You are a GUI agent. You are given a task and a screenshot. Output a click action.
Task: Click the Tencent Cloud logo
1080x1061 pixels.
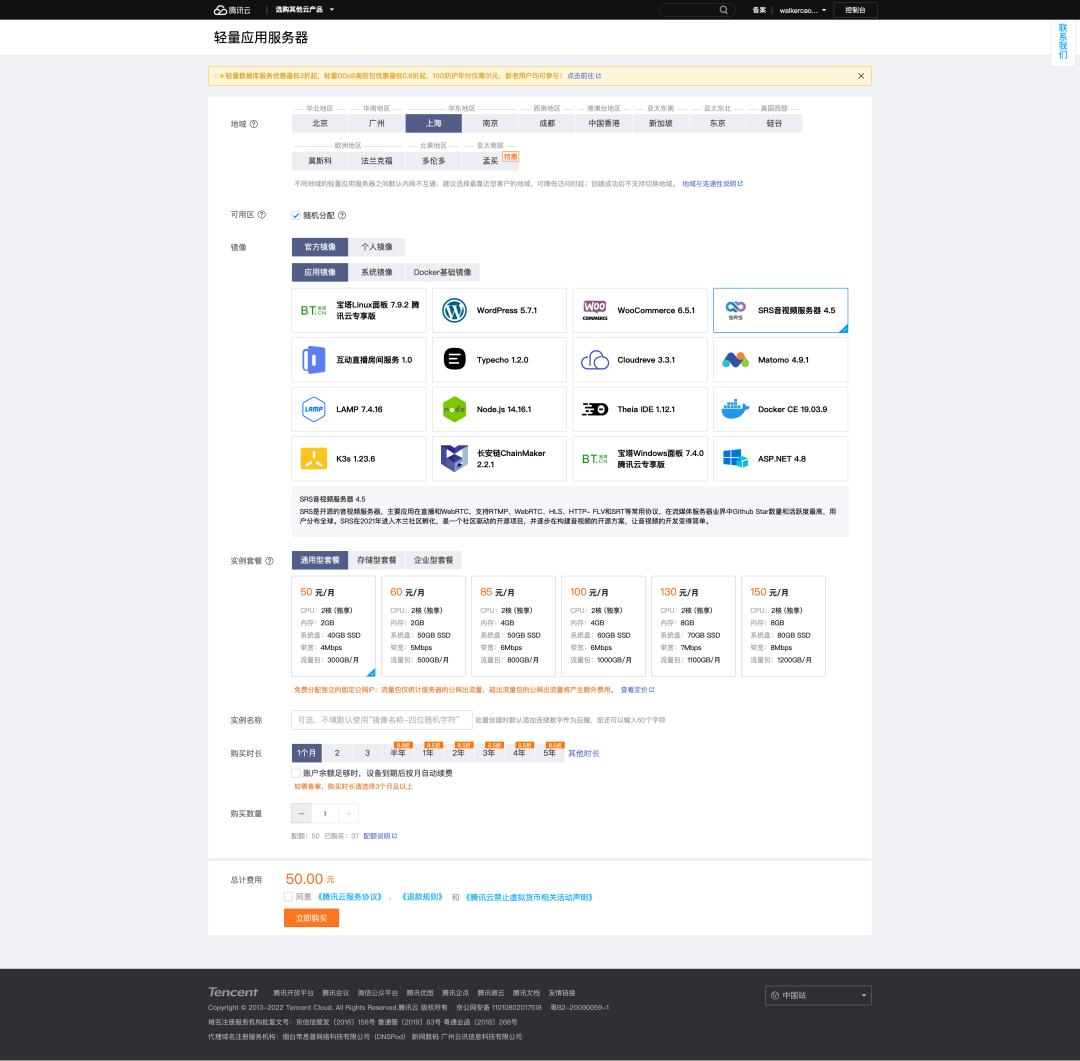[232, 10]
